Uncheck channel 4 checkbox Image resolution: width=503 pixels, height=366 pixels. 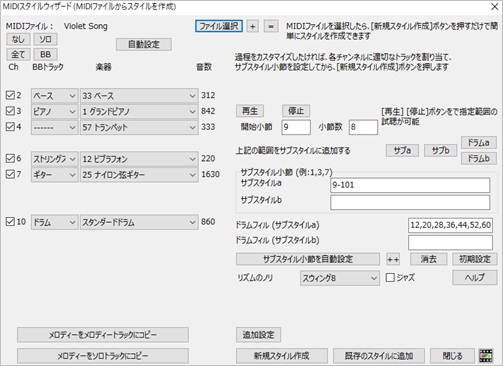point(10,127)
